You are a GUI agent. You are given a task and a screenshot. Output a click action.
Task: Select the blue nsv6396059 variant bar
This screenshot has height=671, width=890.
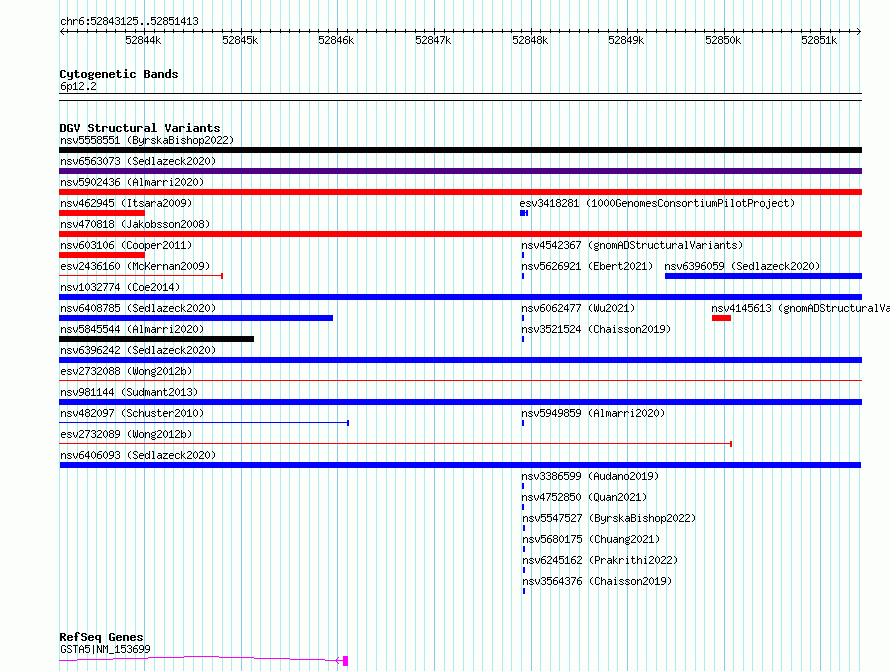tap(763, 276)
